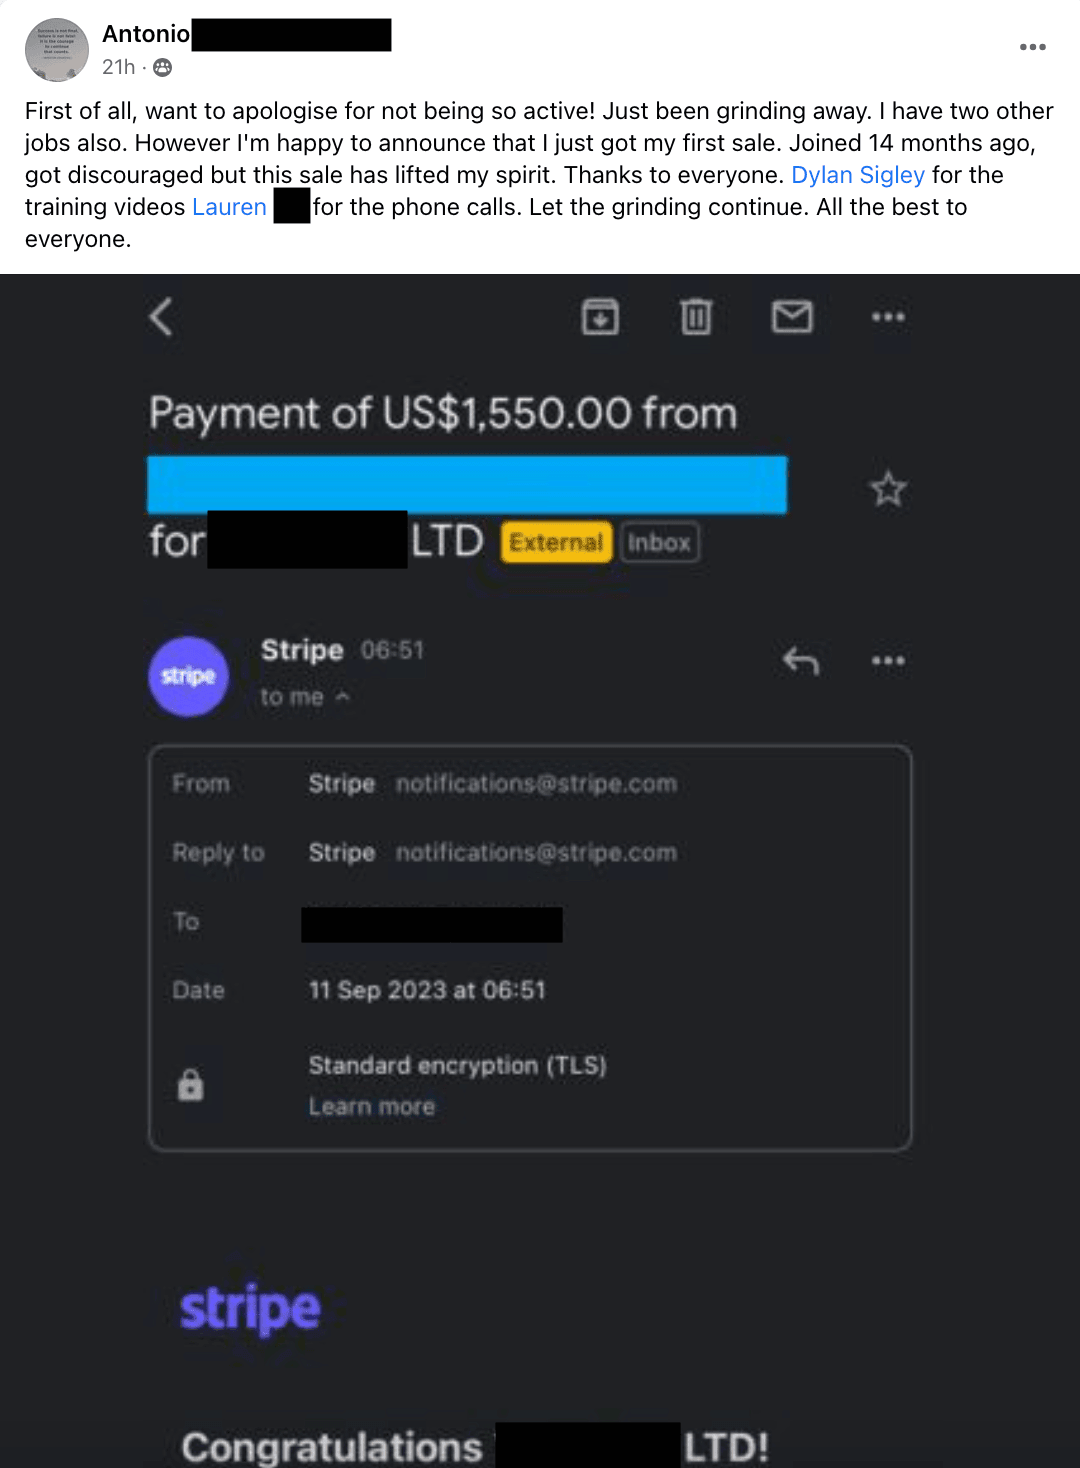Select the yellow External label
Viewport: 1080px width, 1468px height.
click(556, 542)
